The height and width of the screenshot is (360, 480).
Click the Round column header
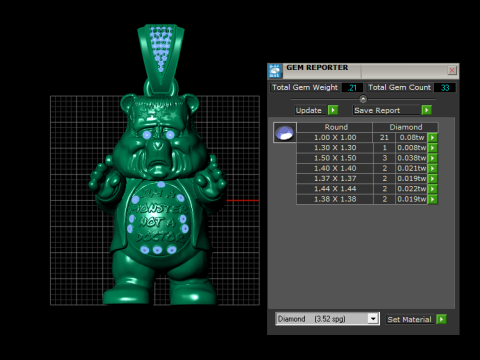(x=335, y=127)
